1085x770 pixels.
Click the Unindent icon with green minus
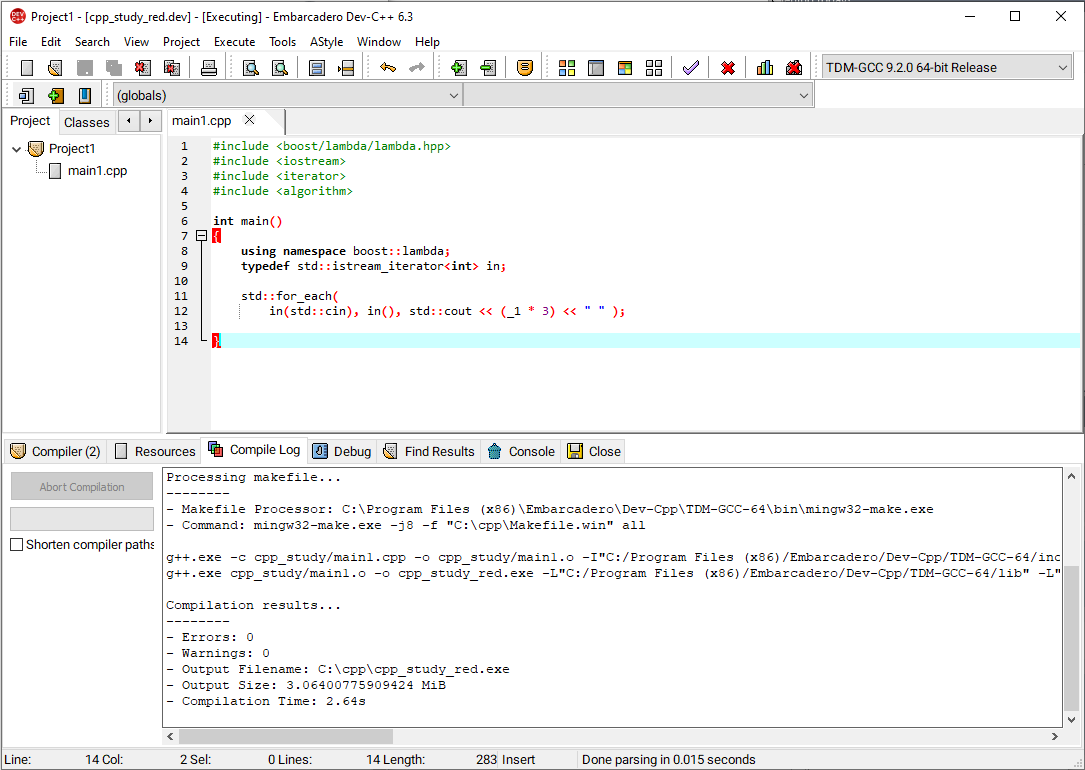488,68
